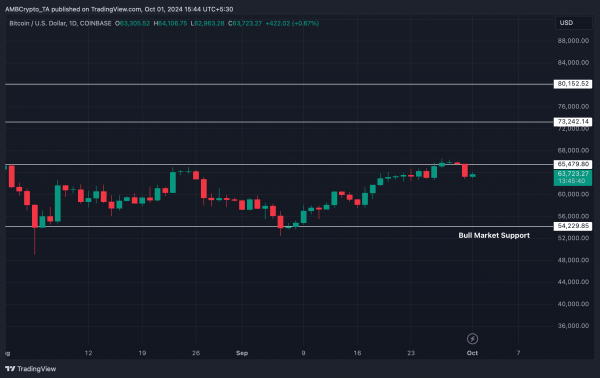The height and width of the screenshot is (378, 600).
Task: Click the 88,000.00 price axis label
Action: click(573, 41)
